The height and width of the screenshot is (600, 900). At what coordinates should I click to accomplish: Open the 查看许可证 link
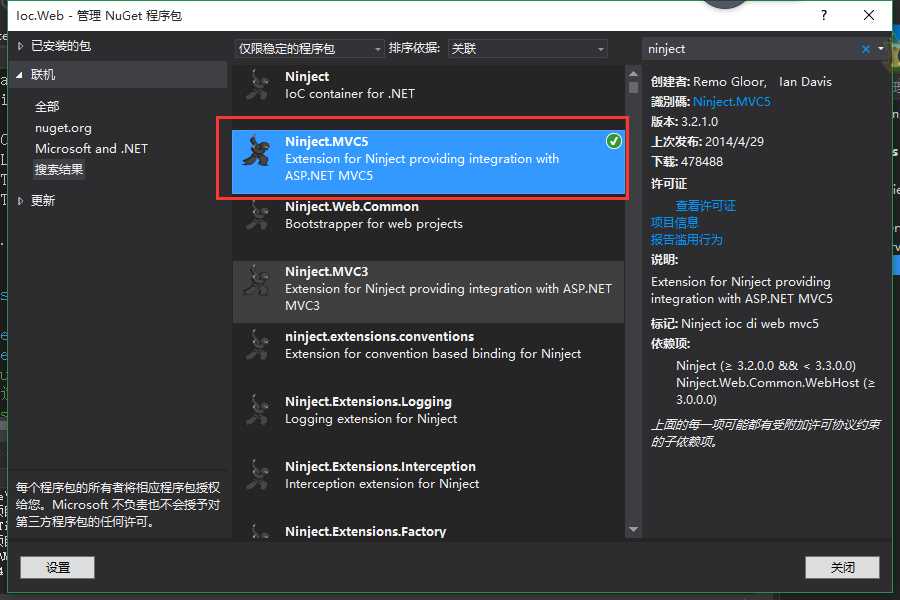point(705,206)
